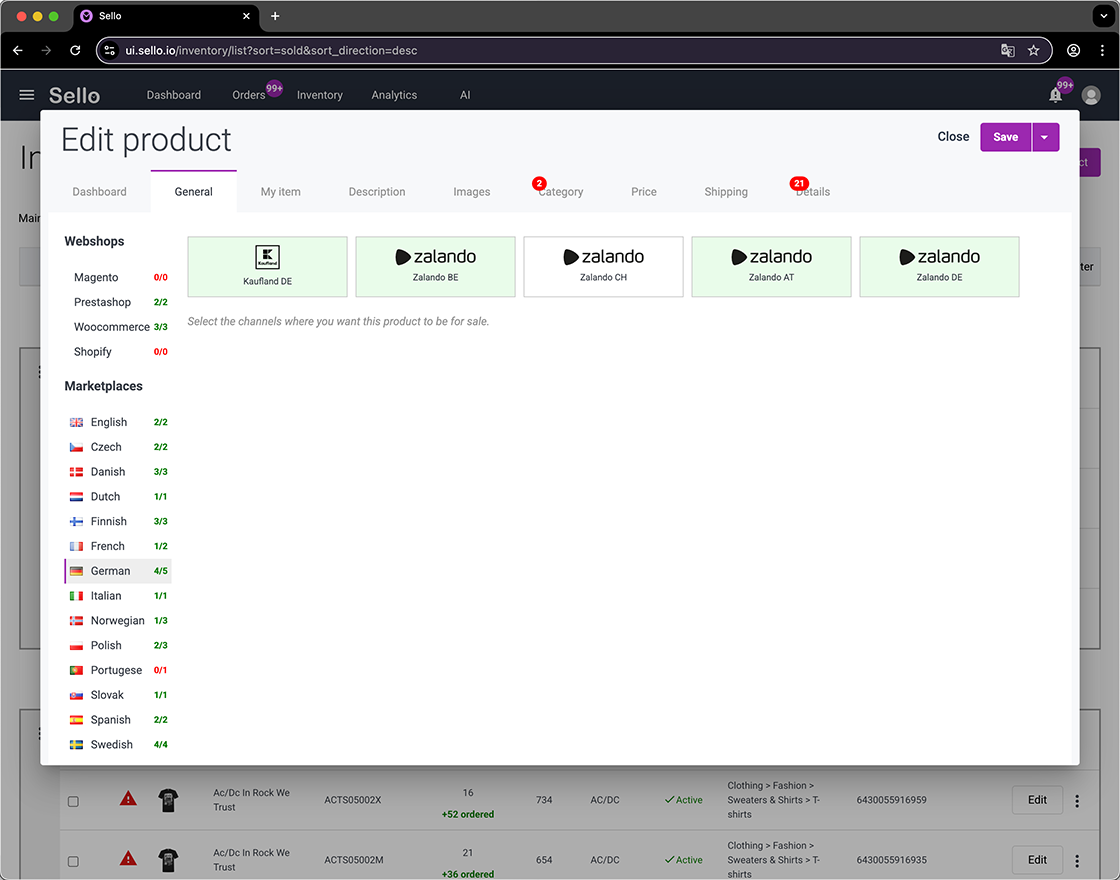This screenshot has height=880, width=1120.
Task: Open the navigation hamburger menu
Action: pos(27,95)
